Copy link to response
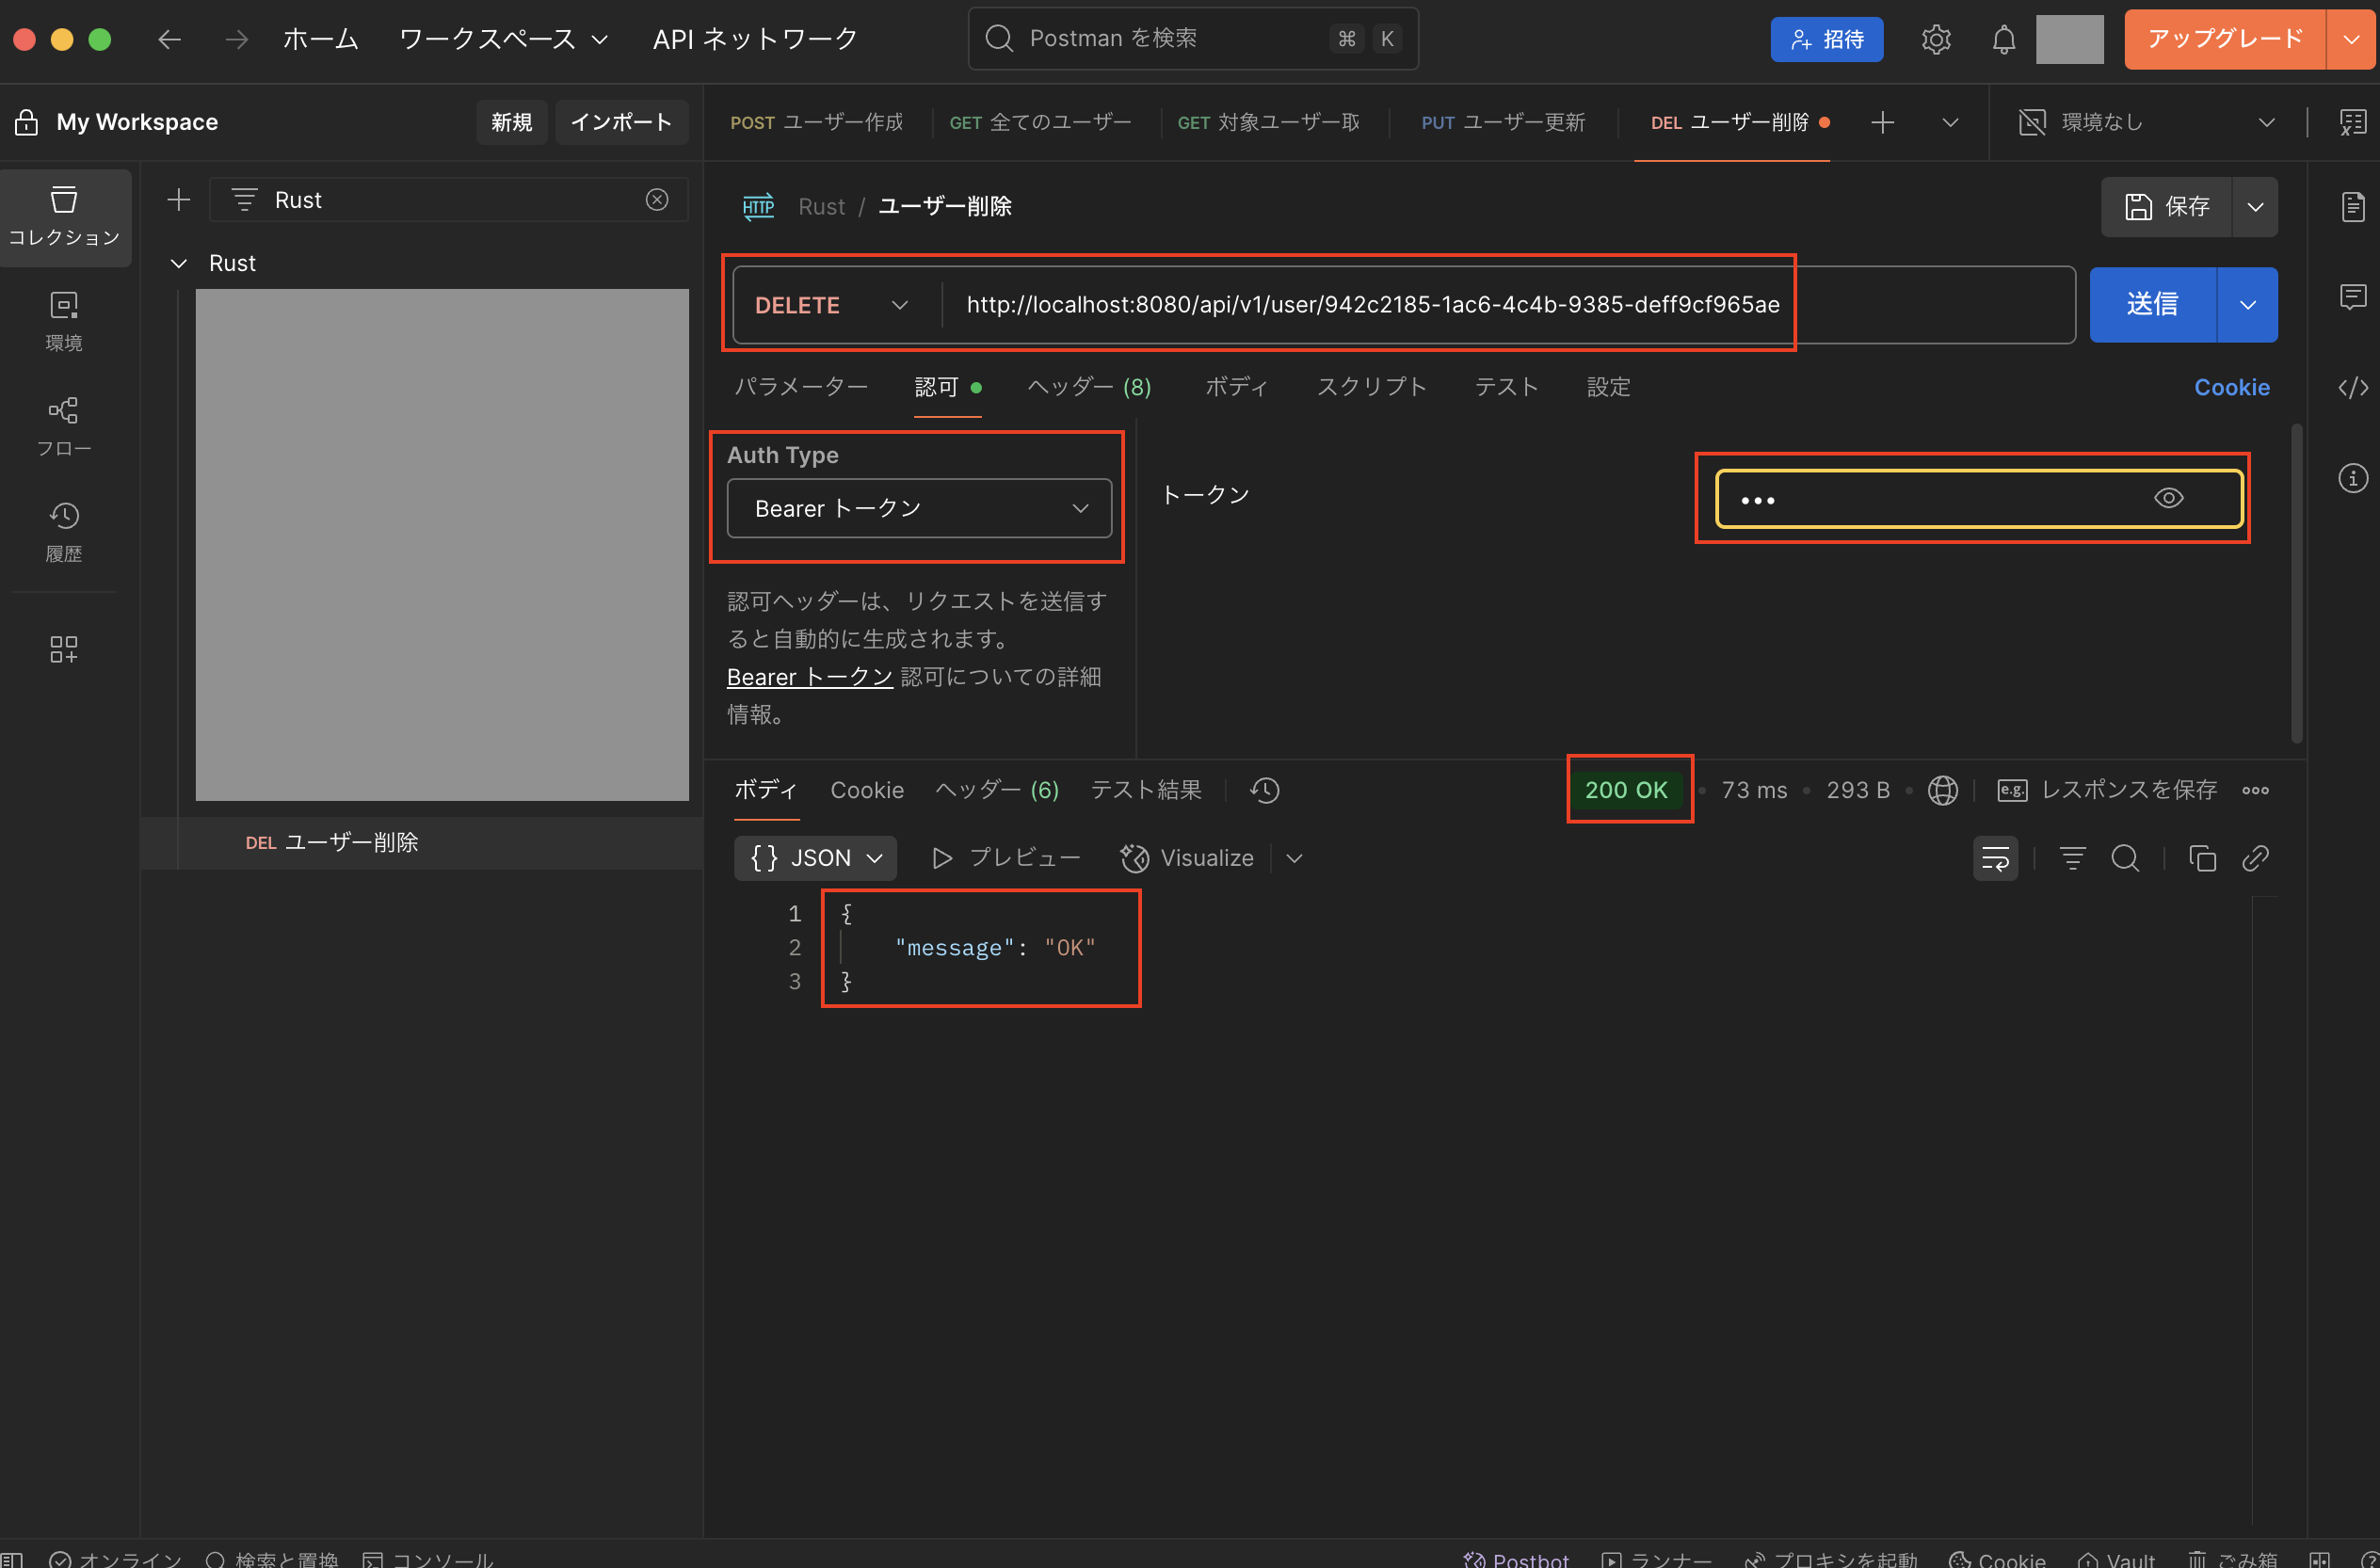The image size is (2380, 1568). 2255,858
